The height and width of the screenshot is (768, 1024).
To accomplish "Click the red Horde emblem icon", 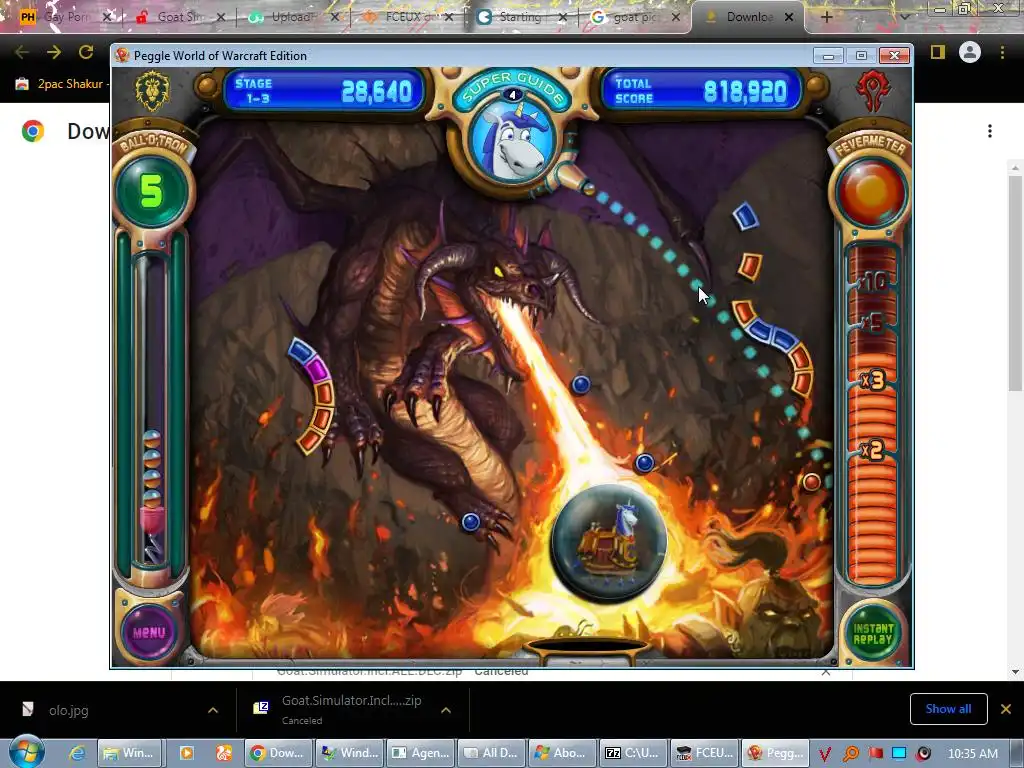I will coord(874,89).
